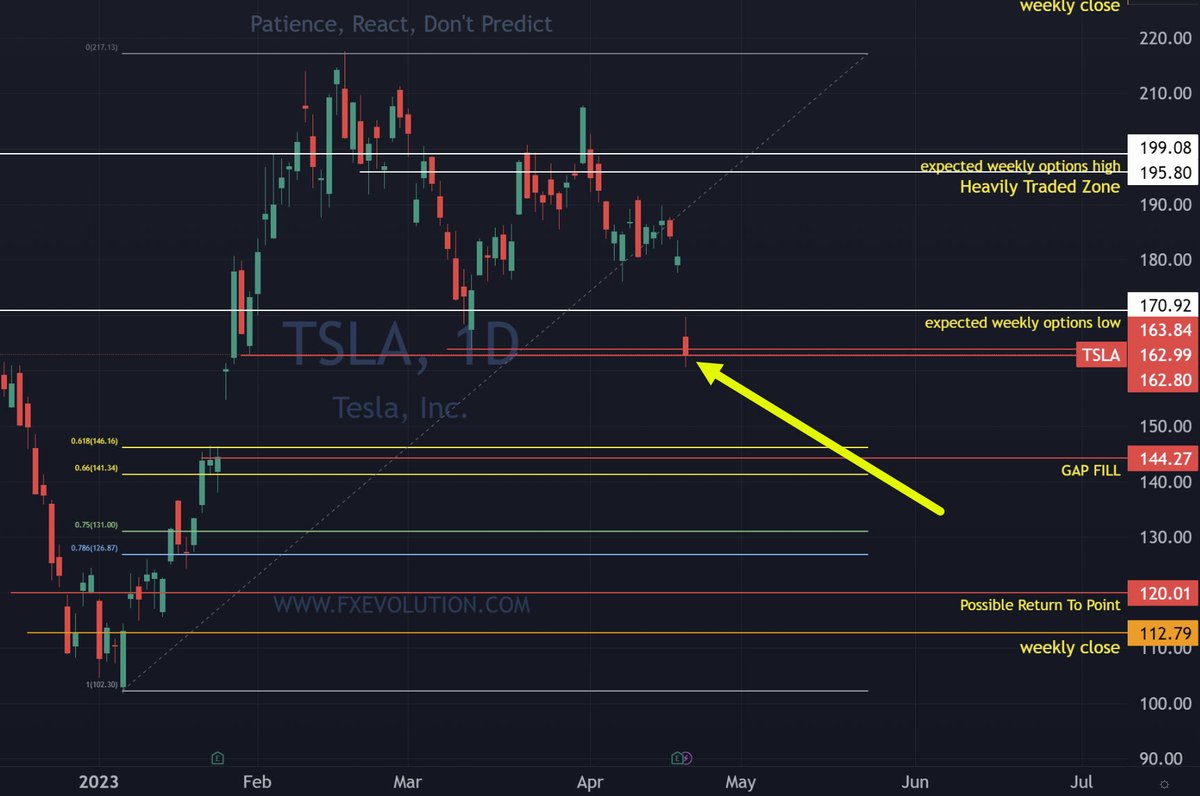The image size is (1200, 796).
Task: Click the 'Heavily Traded Zone' annotation
Action: [x=1040, y=186]
